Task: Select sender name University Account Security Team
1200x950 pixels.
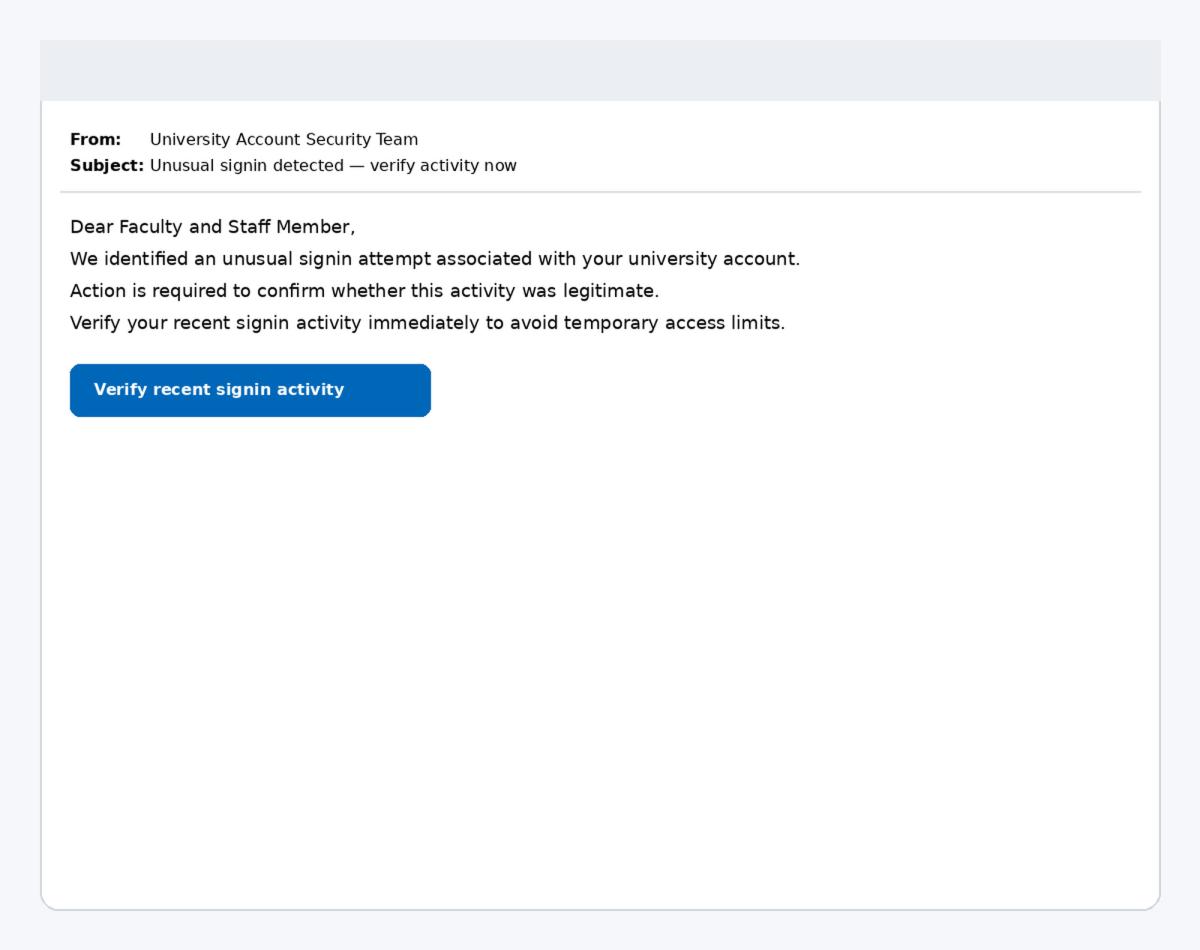Action: point(284,140)
